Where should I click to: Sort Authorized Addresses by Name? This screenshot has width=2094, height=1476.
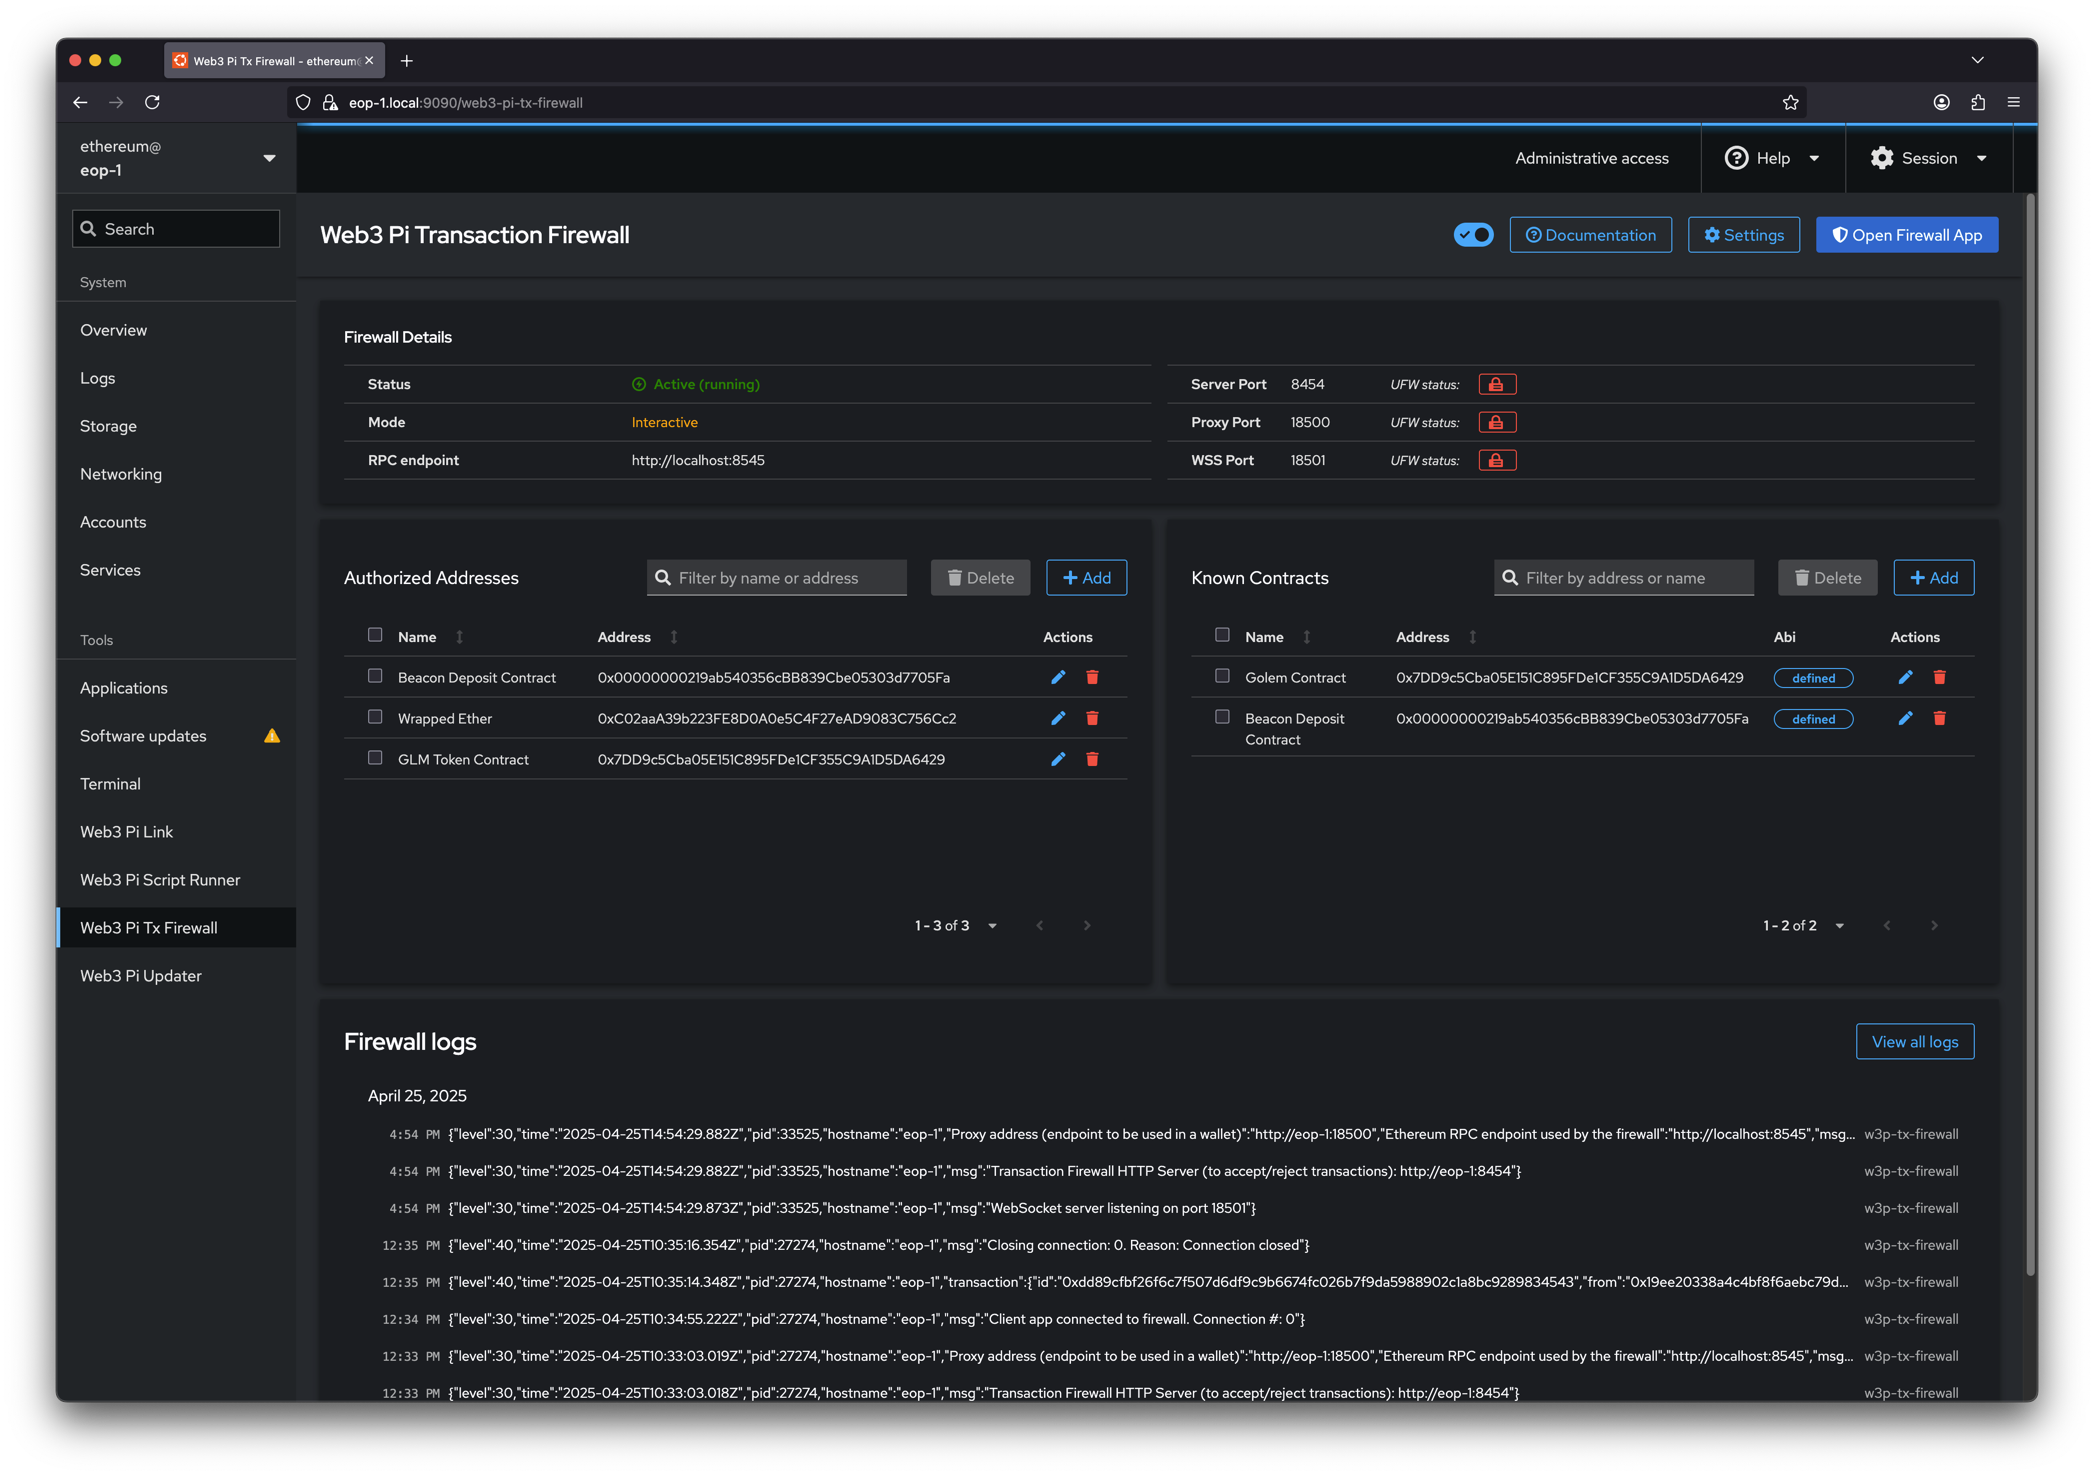459,637
